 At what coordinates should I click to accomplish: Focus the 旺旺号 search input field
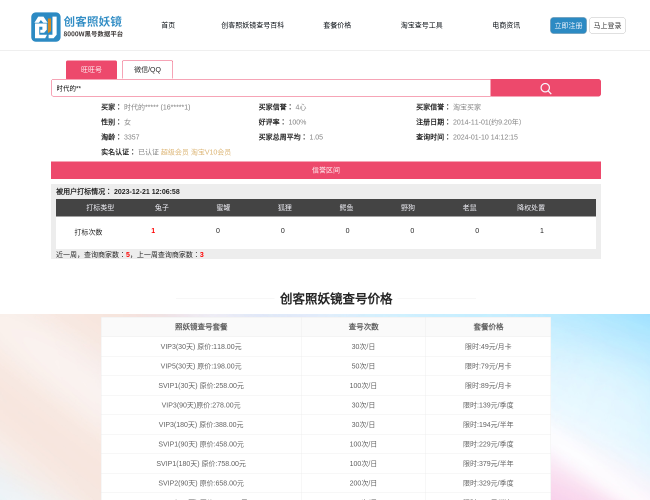(271, 88)
